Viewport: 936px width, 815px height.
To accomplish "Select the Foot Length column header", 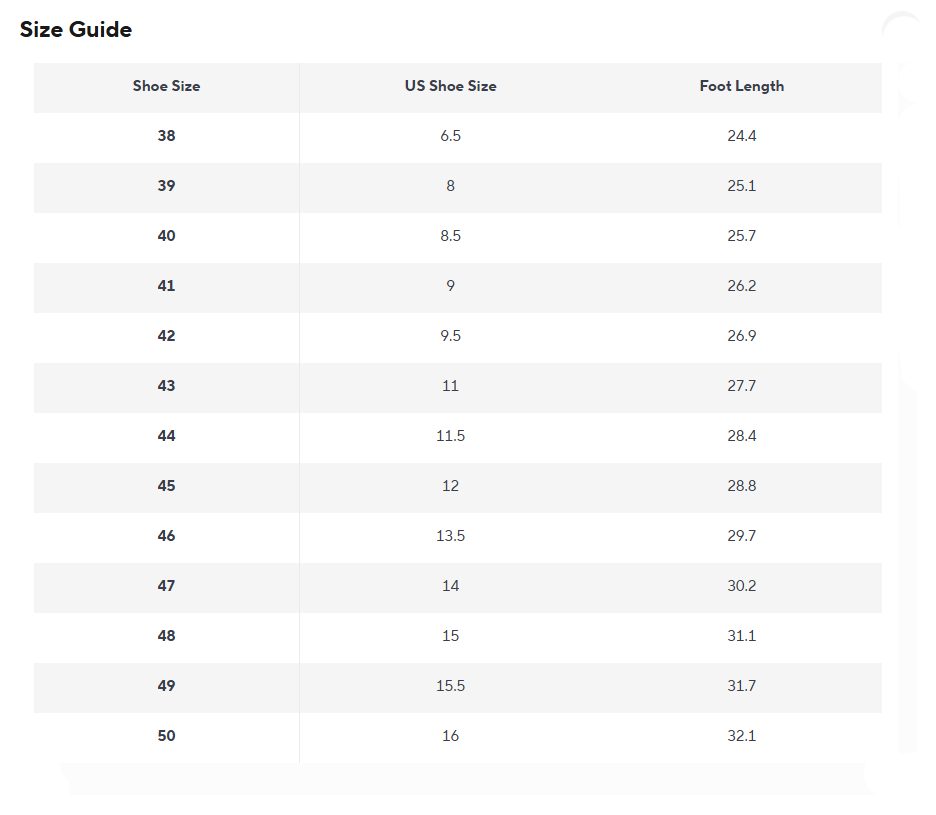I will (741, 86).
